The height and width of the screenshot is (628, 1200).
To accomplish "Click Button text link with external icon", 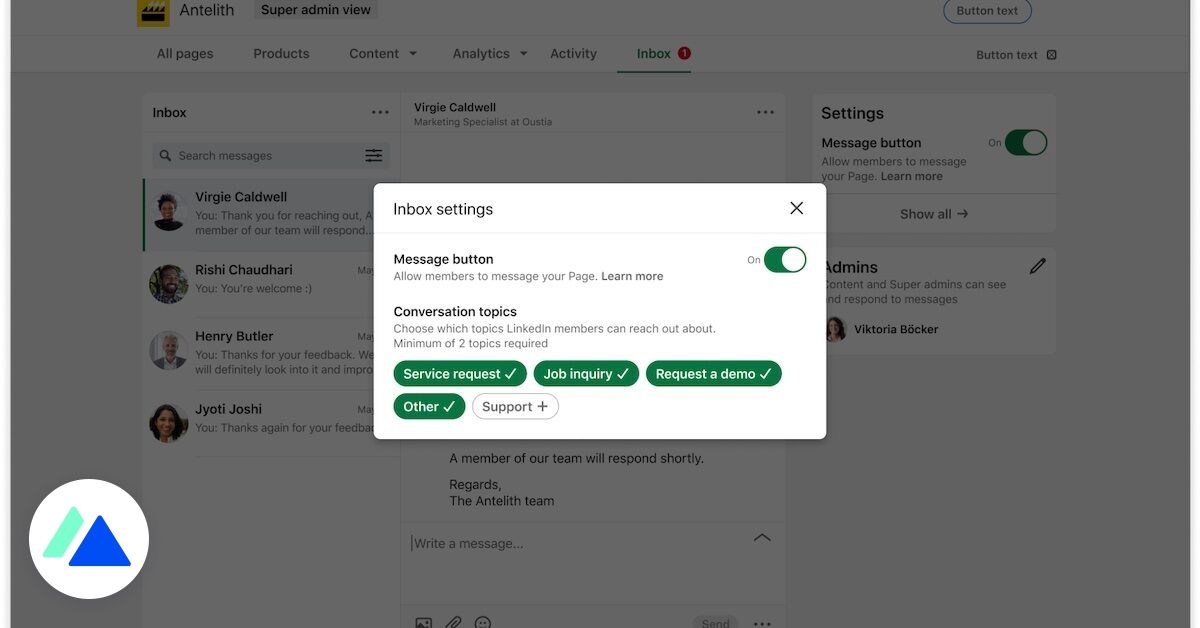I will 1016,55.
